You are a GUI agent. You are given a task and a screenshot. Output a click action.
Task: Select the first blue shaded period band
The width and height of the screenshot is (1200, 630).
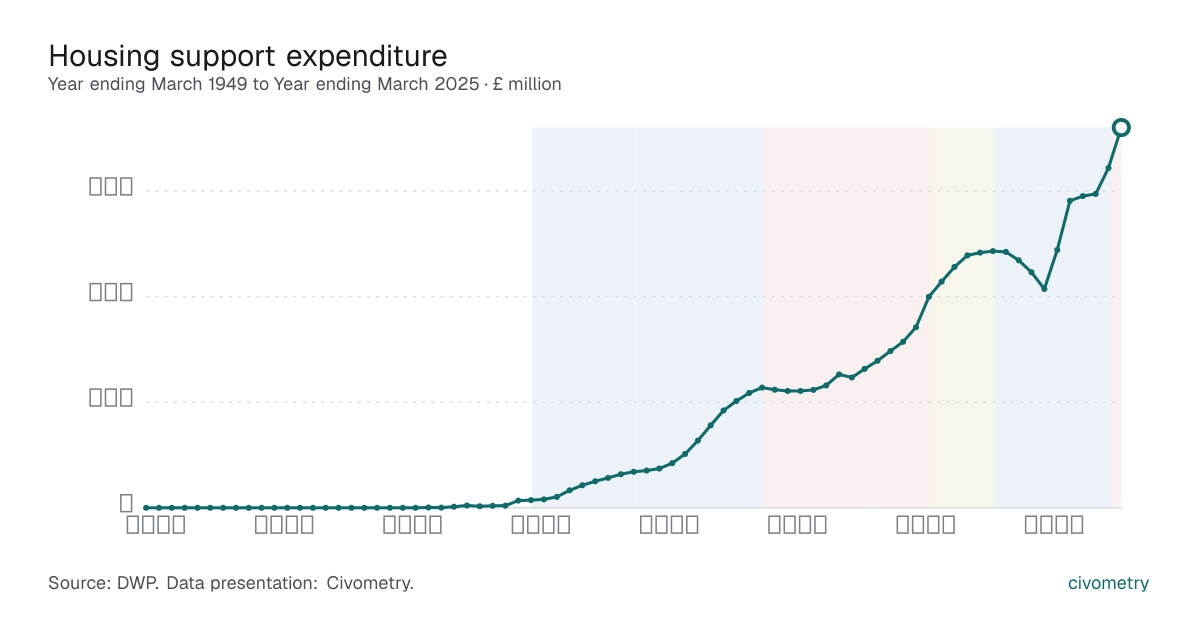click(647, 317)
